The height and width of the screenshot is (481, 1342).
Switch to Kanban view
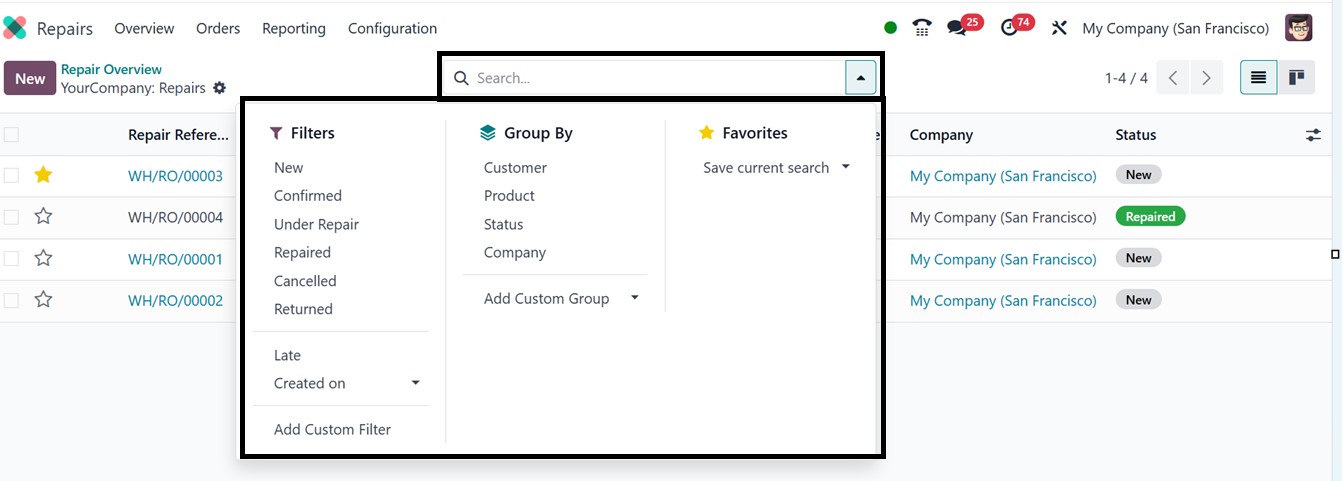(1296, 78)
